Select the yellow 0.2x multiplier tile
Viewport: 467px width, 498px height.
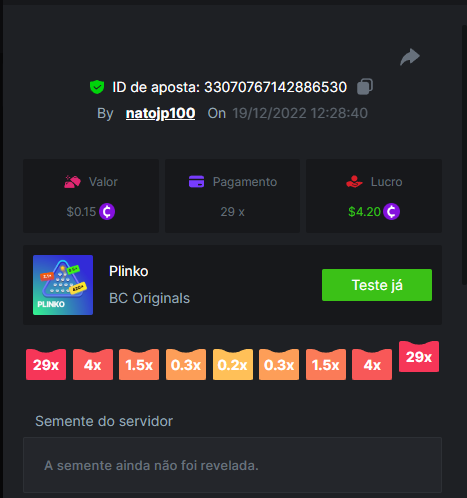233,365
